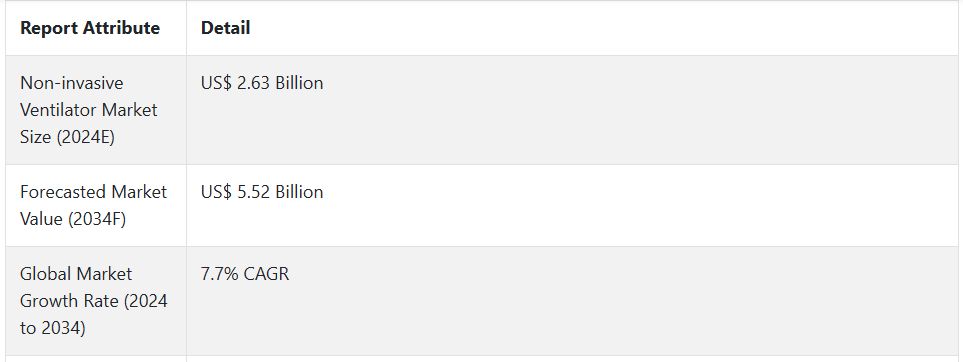Click the US$ 2.63 Billion value

coord(262,83)
